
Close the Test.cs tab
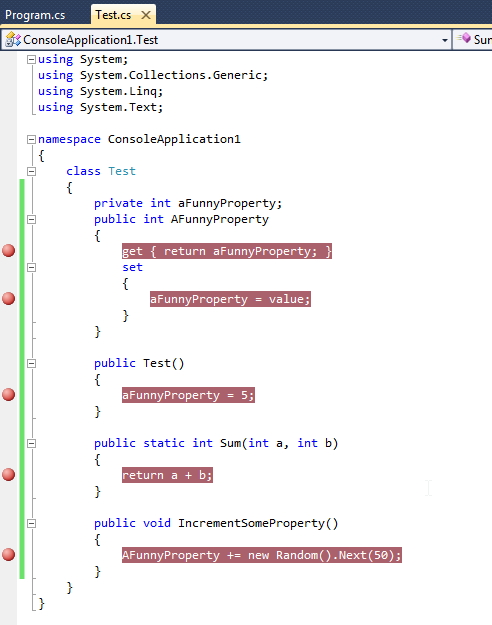coord(146,15)
